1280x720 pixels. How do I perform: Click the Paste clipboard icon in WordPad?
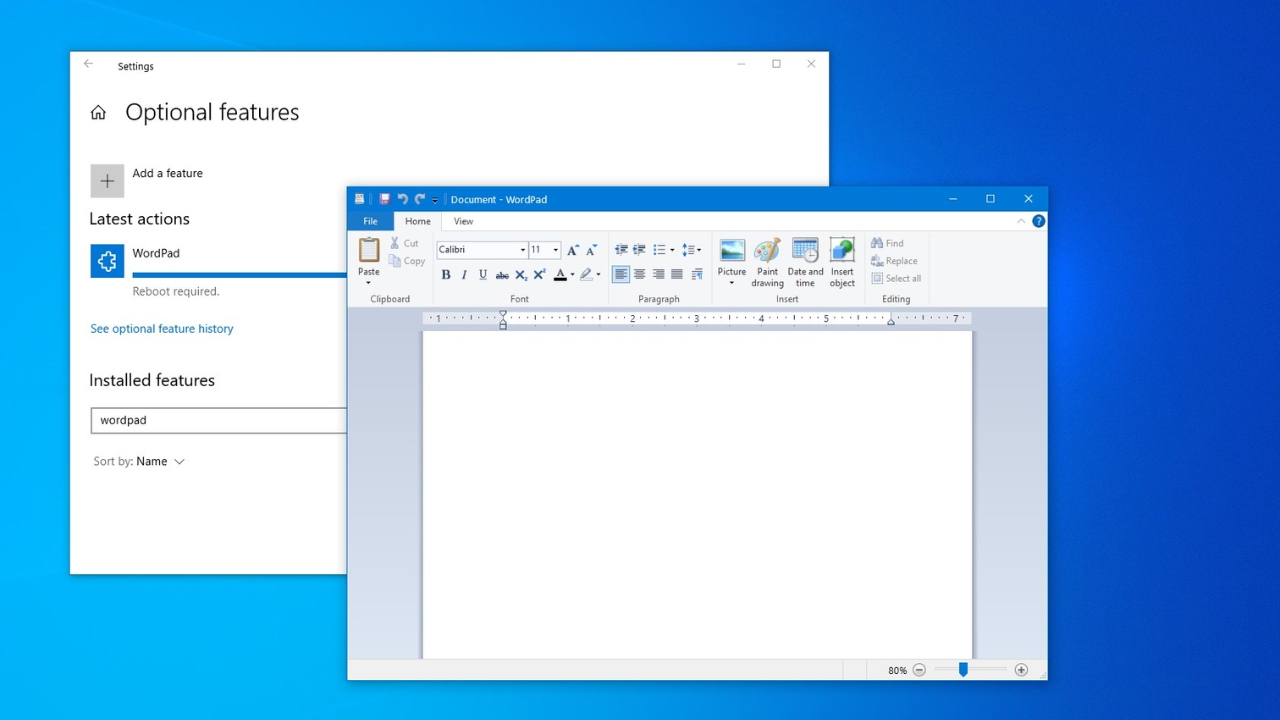[x=369, y=250]
